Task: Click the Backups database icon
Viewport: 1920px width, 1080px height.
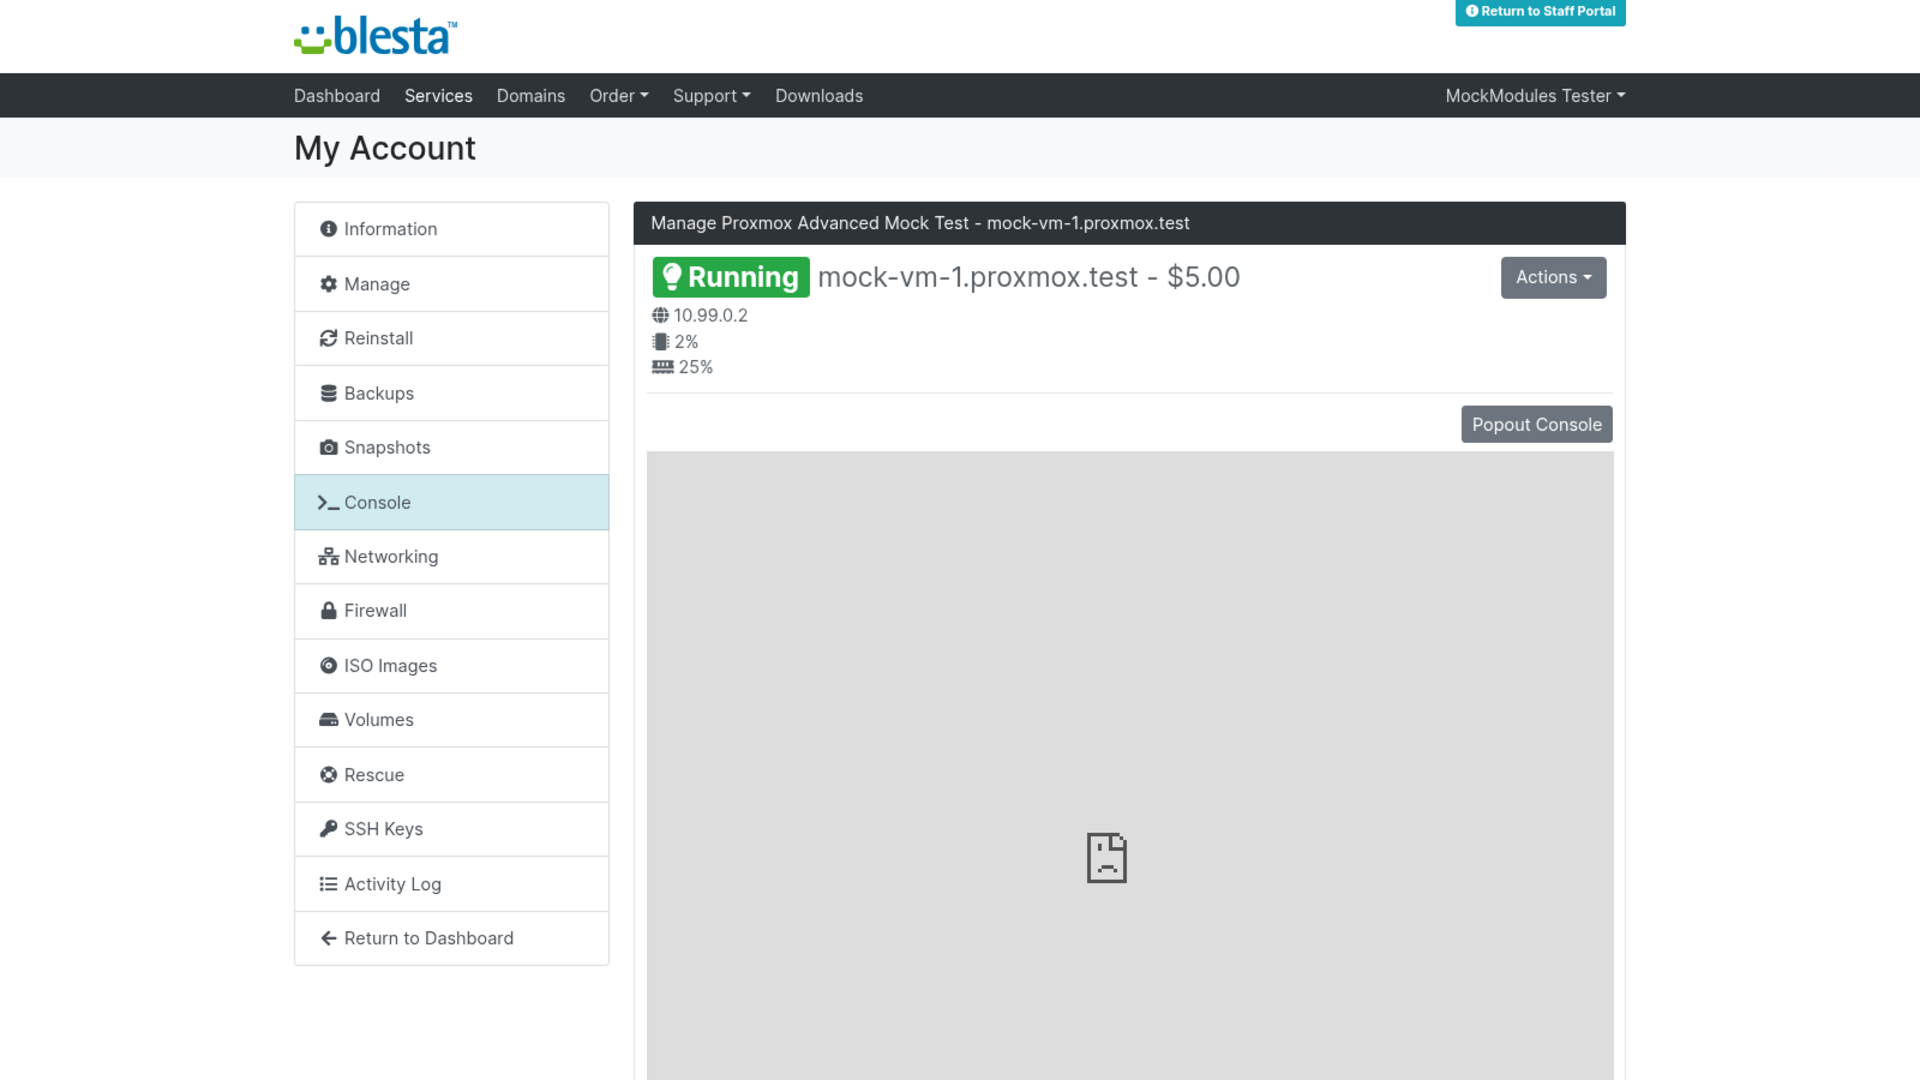Action: pos(328,393)
